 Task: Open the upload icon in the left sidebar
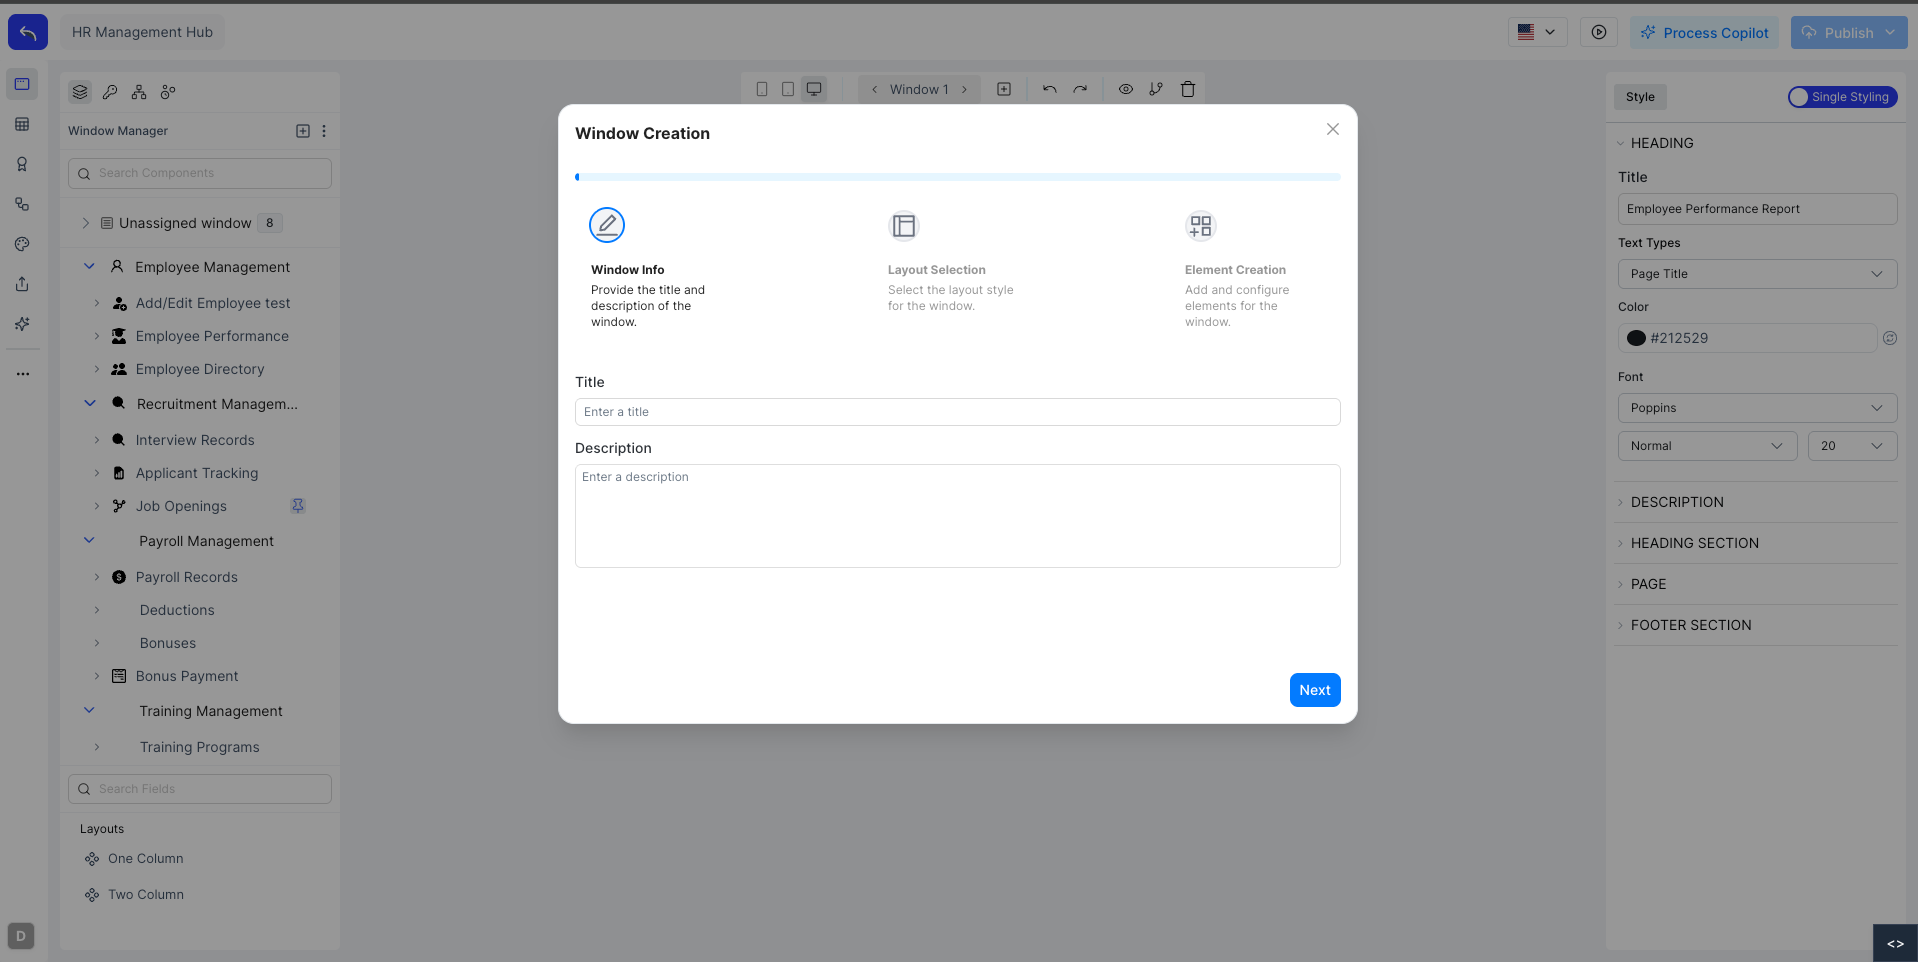pos(22,284)
